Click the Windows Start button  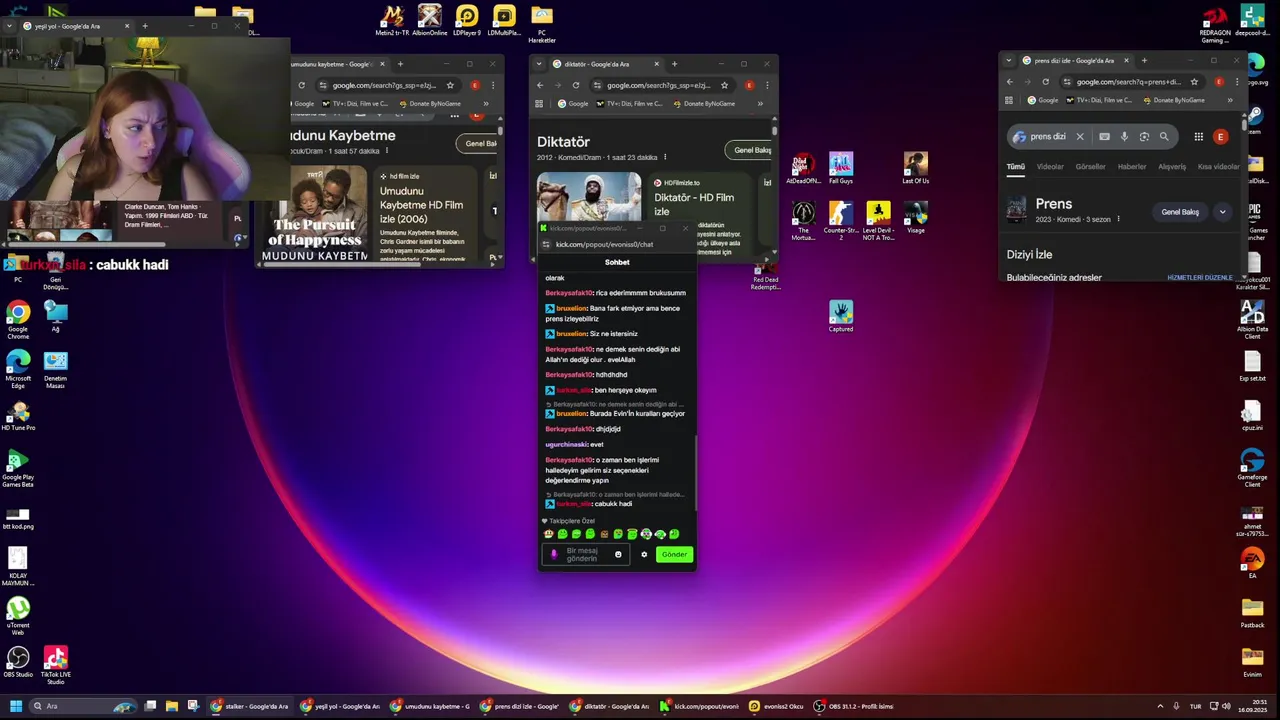click(x=15, y=706)
